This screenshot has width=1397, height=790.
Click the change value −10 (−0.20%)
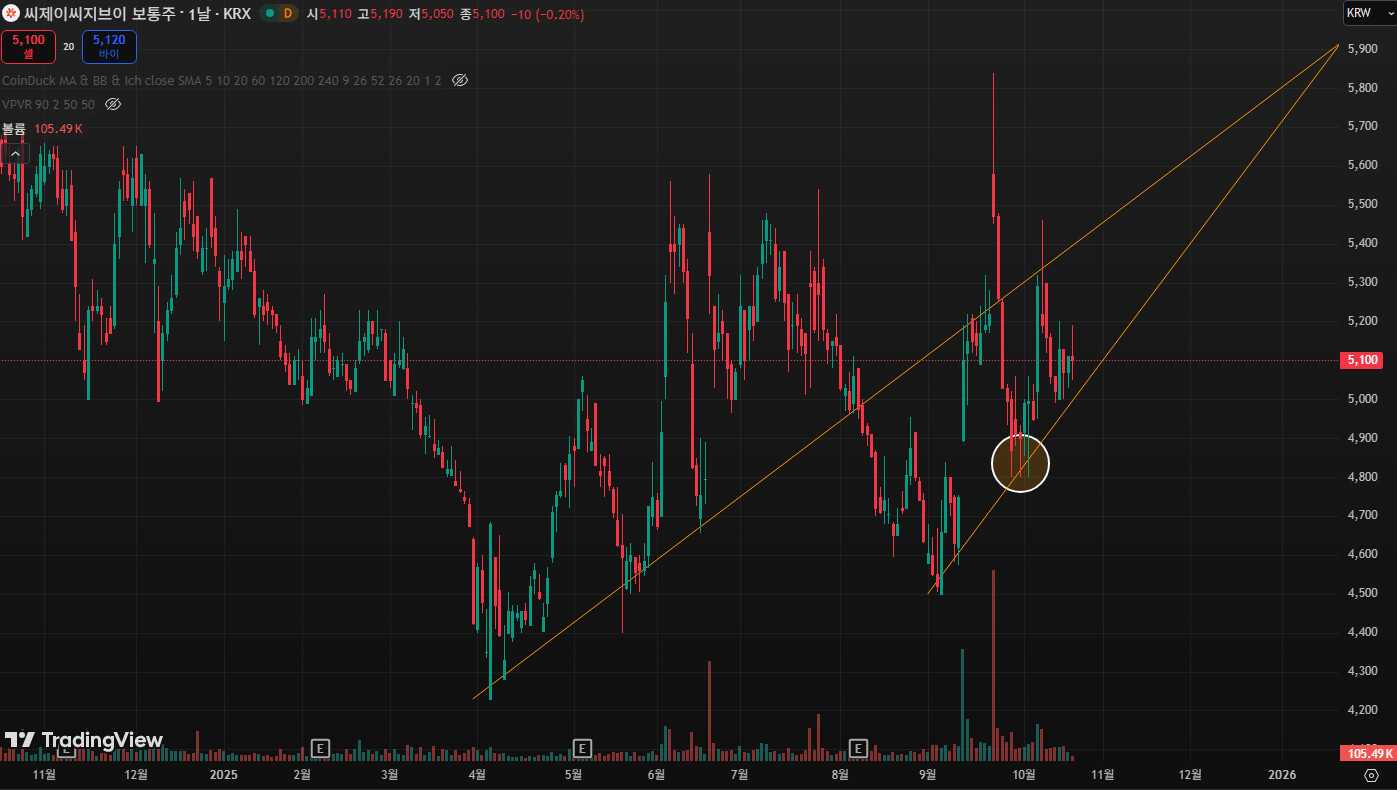tap(547, 14)
